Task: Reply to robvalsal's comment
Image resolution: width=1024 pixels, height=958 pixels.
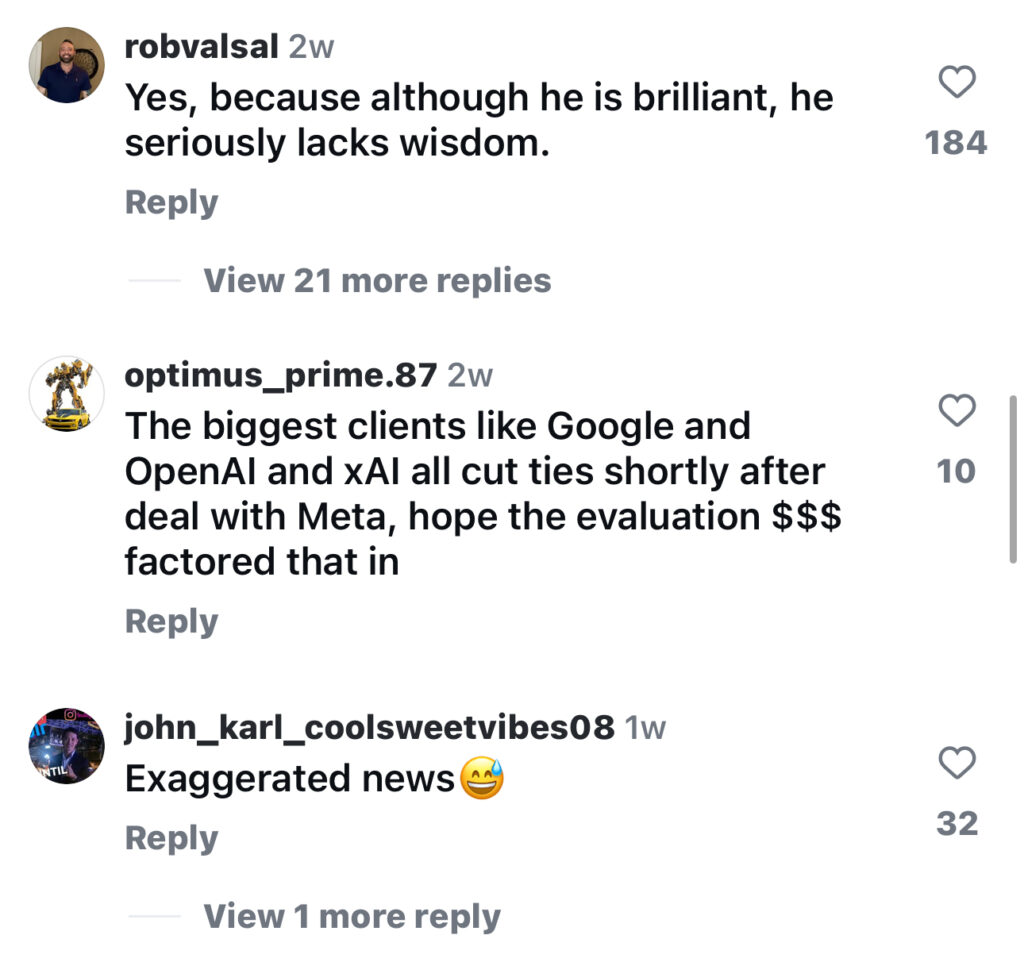Action: coord(171,203)
